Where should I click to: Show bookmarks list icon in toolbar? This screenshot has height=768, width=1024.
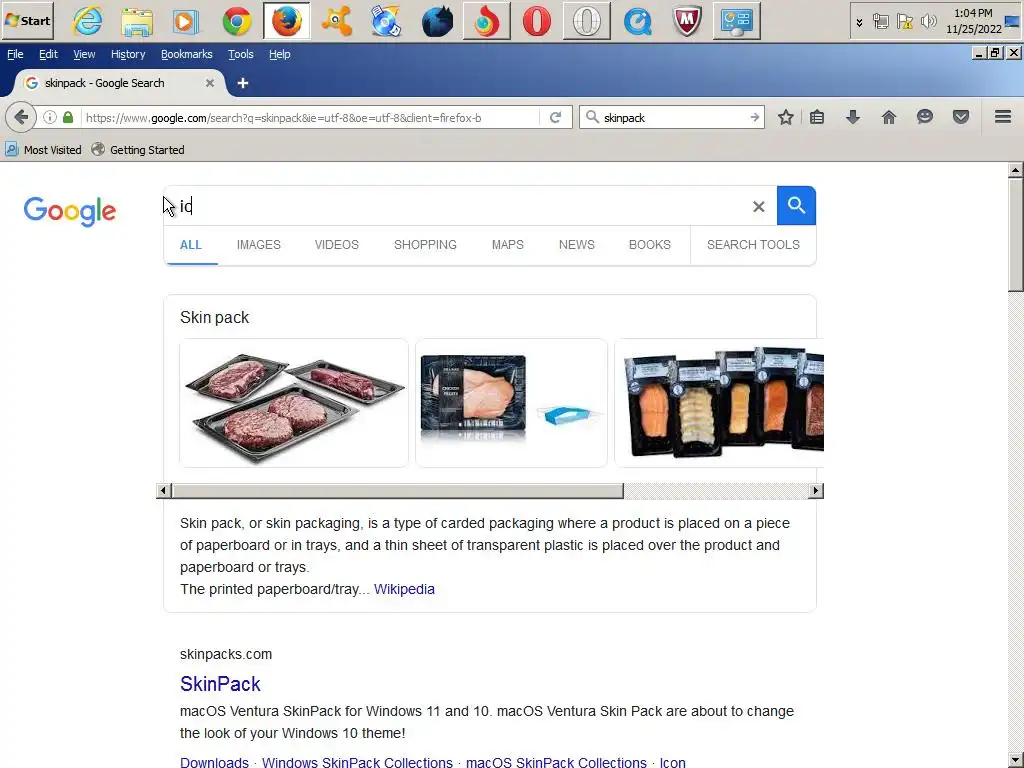pyautogui.click(x=817, y=118)
